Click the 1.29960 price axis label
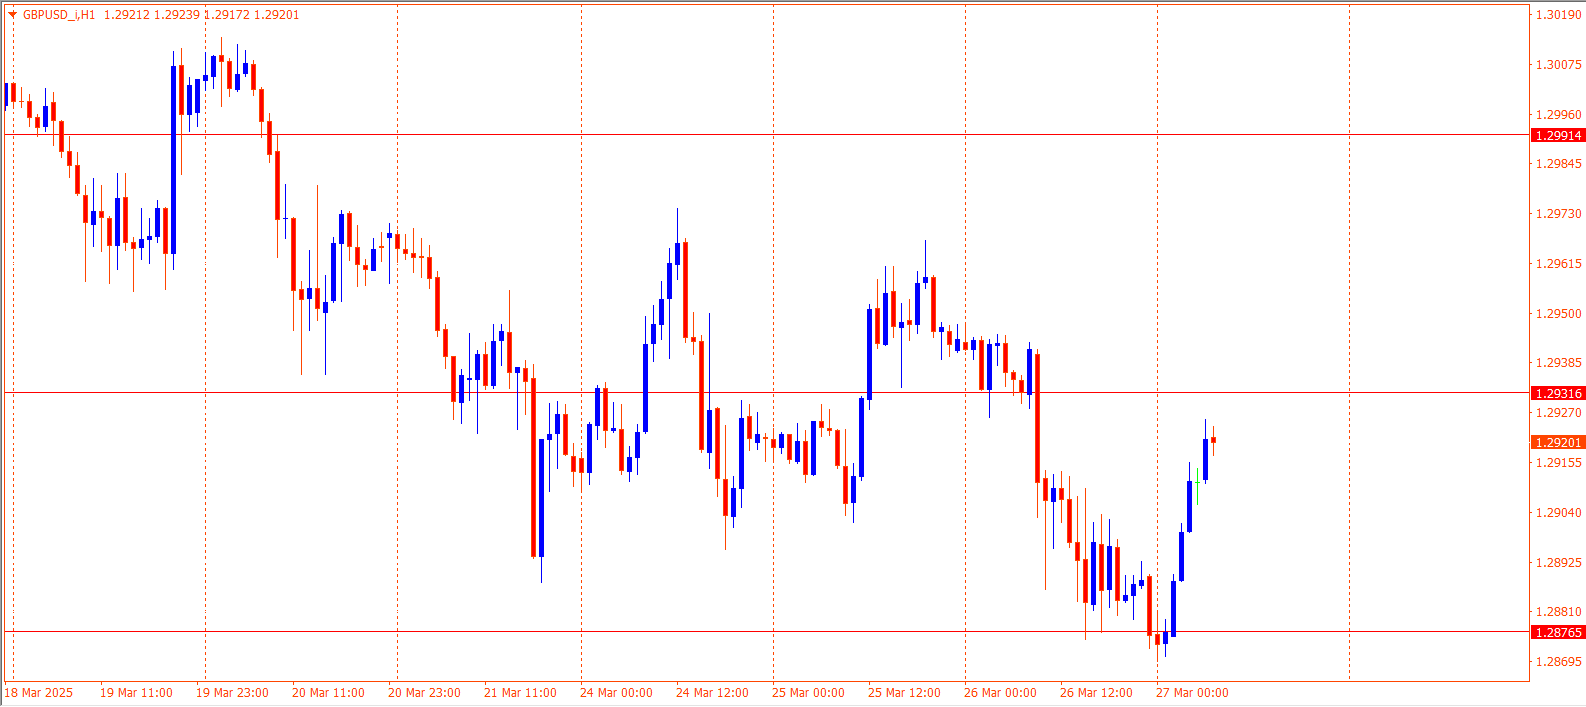 (1559, 115)
